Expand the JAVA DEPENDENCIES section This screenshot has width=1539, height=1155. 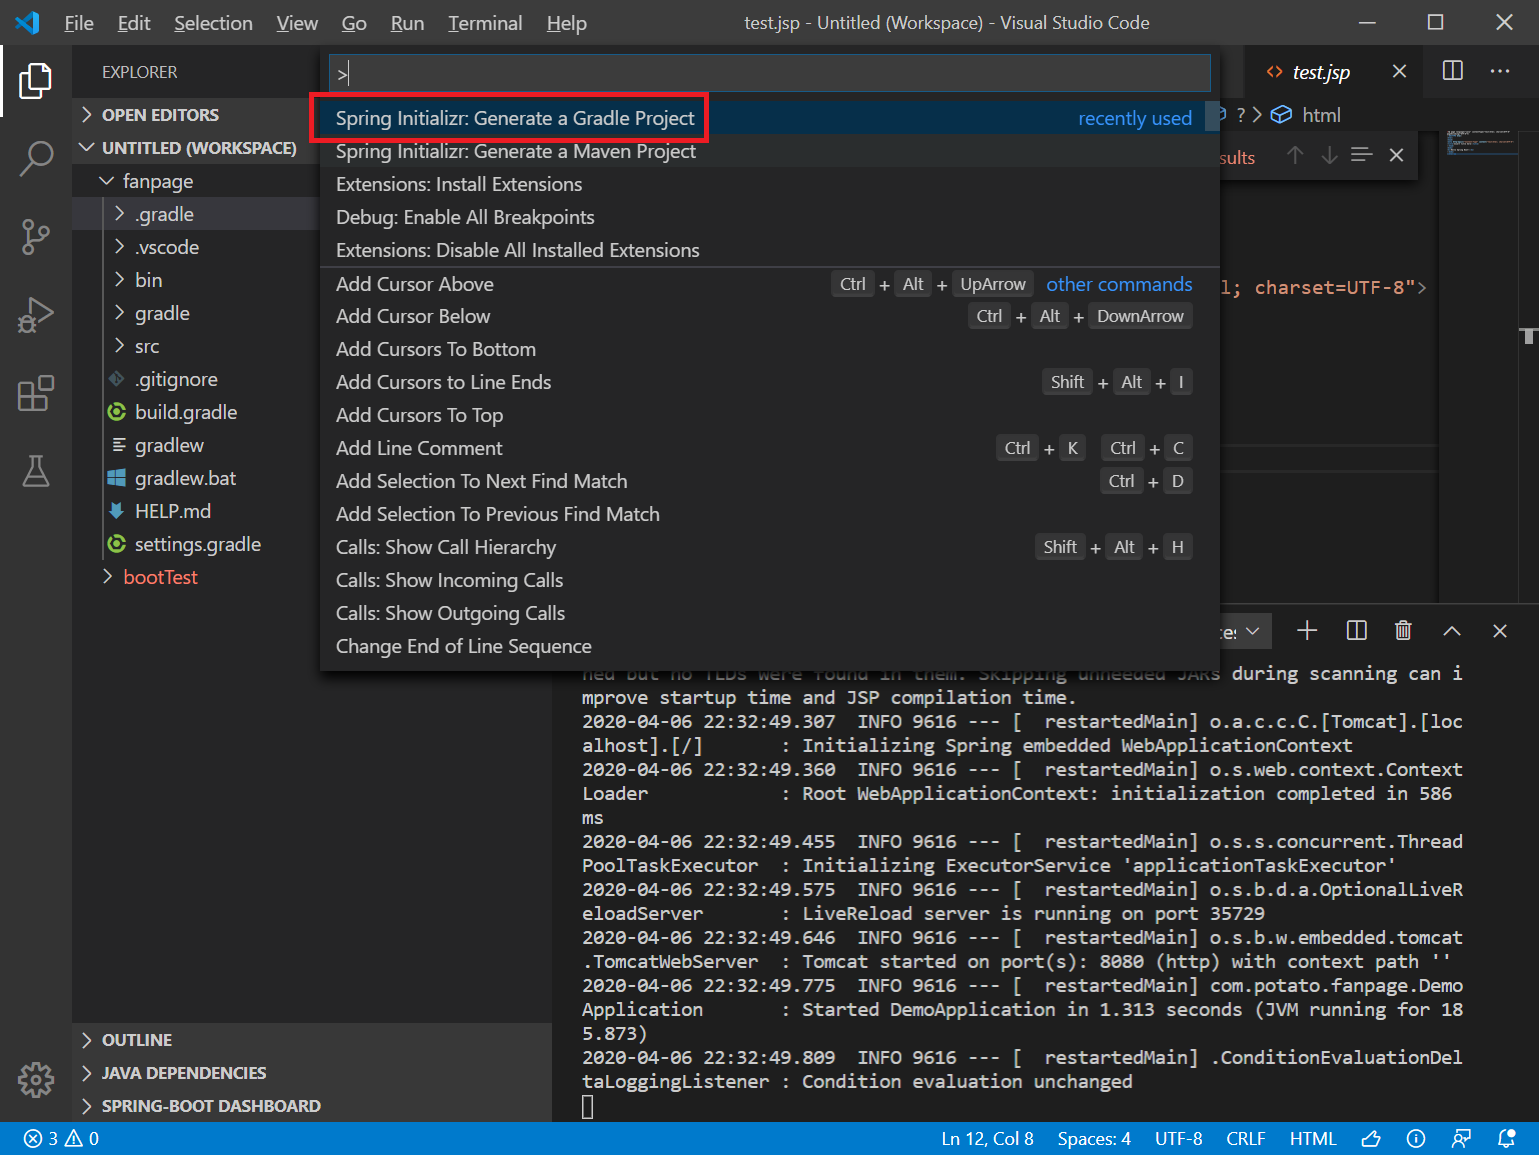[312, 1073]
